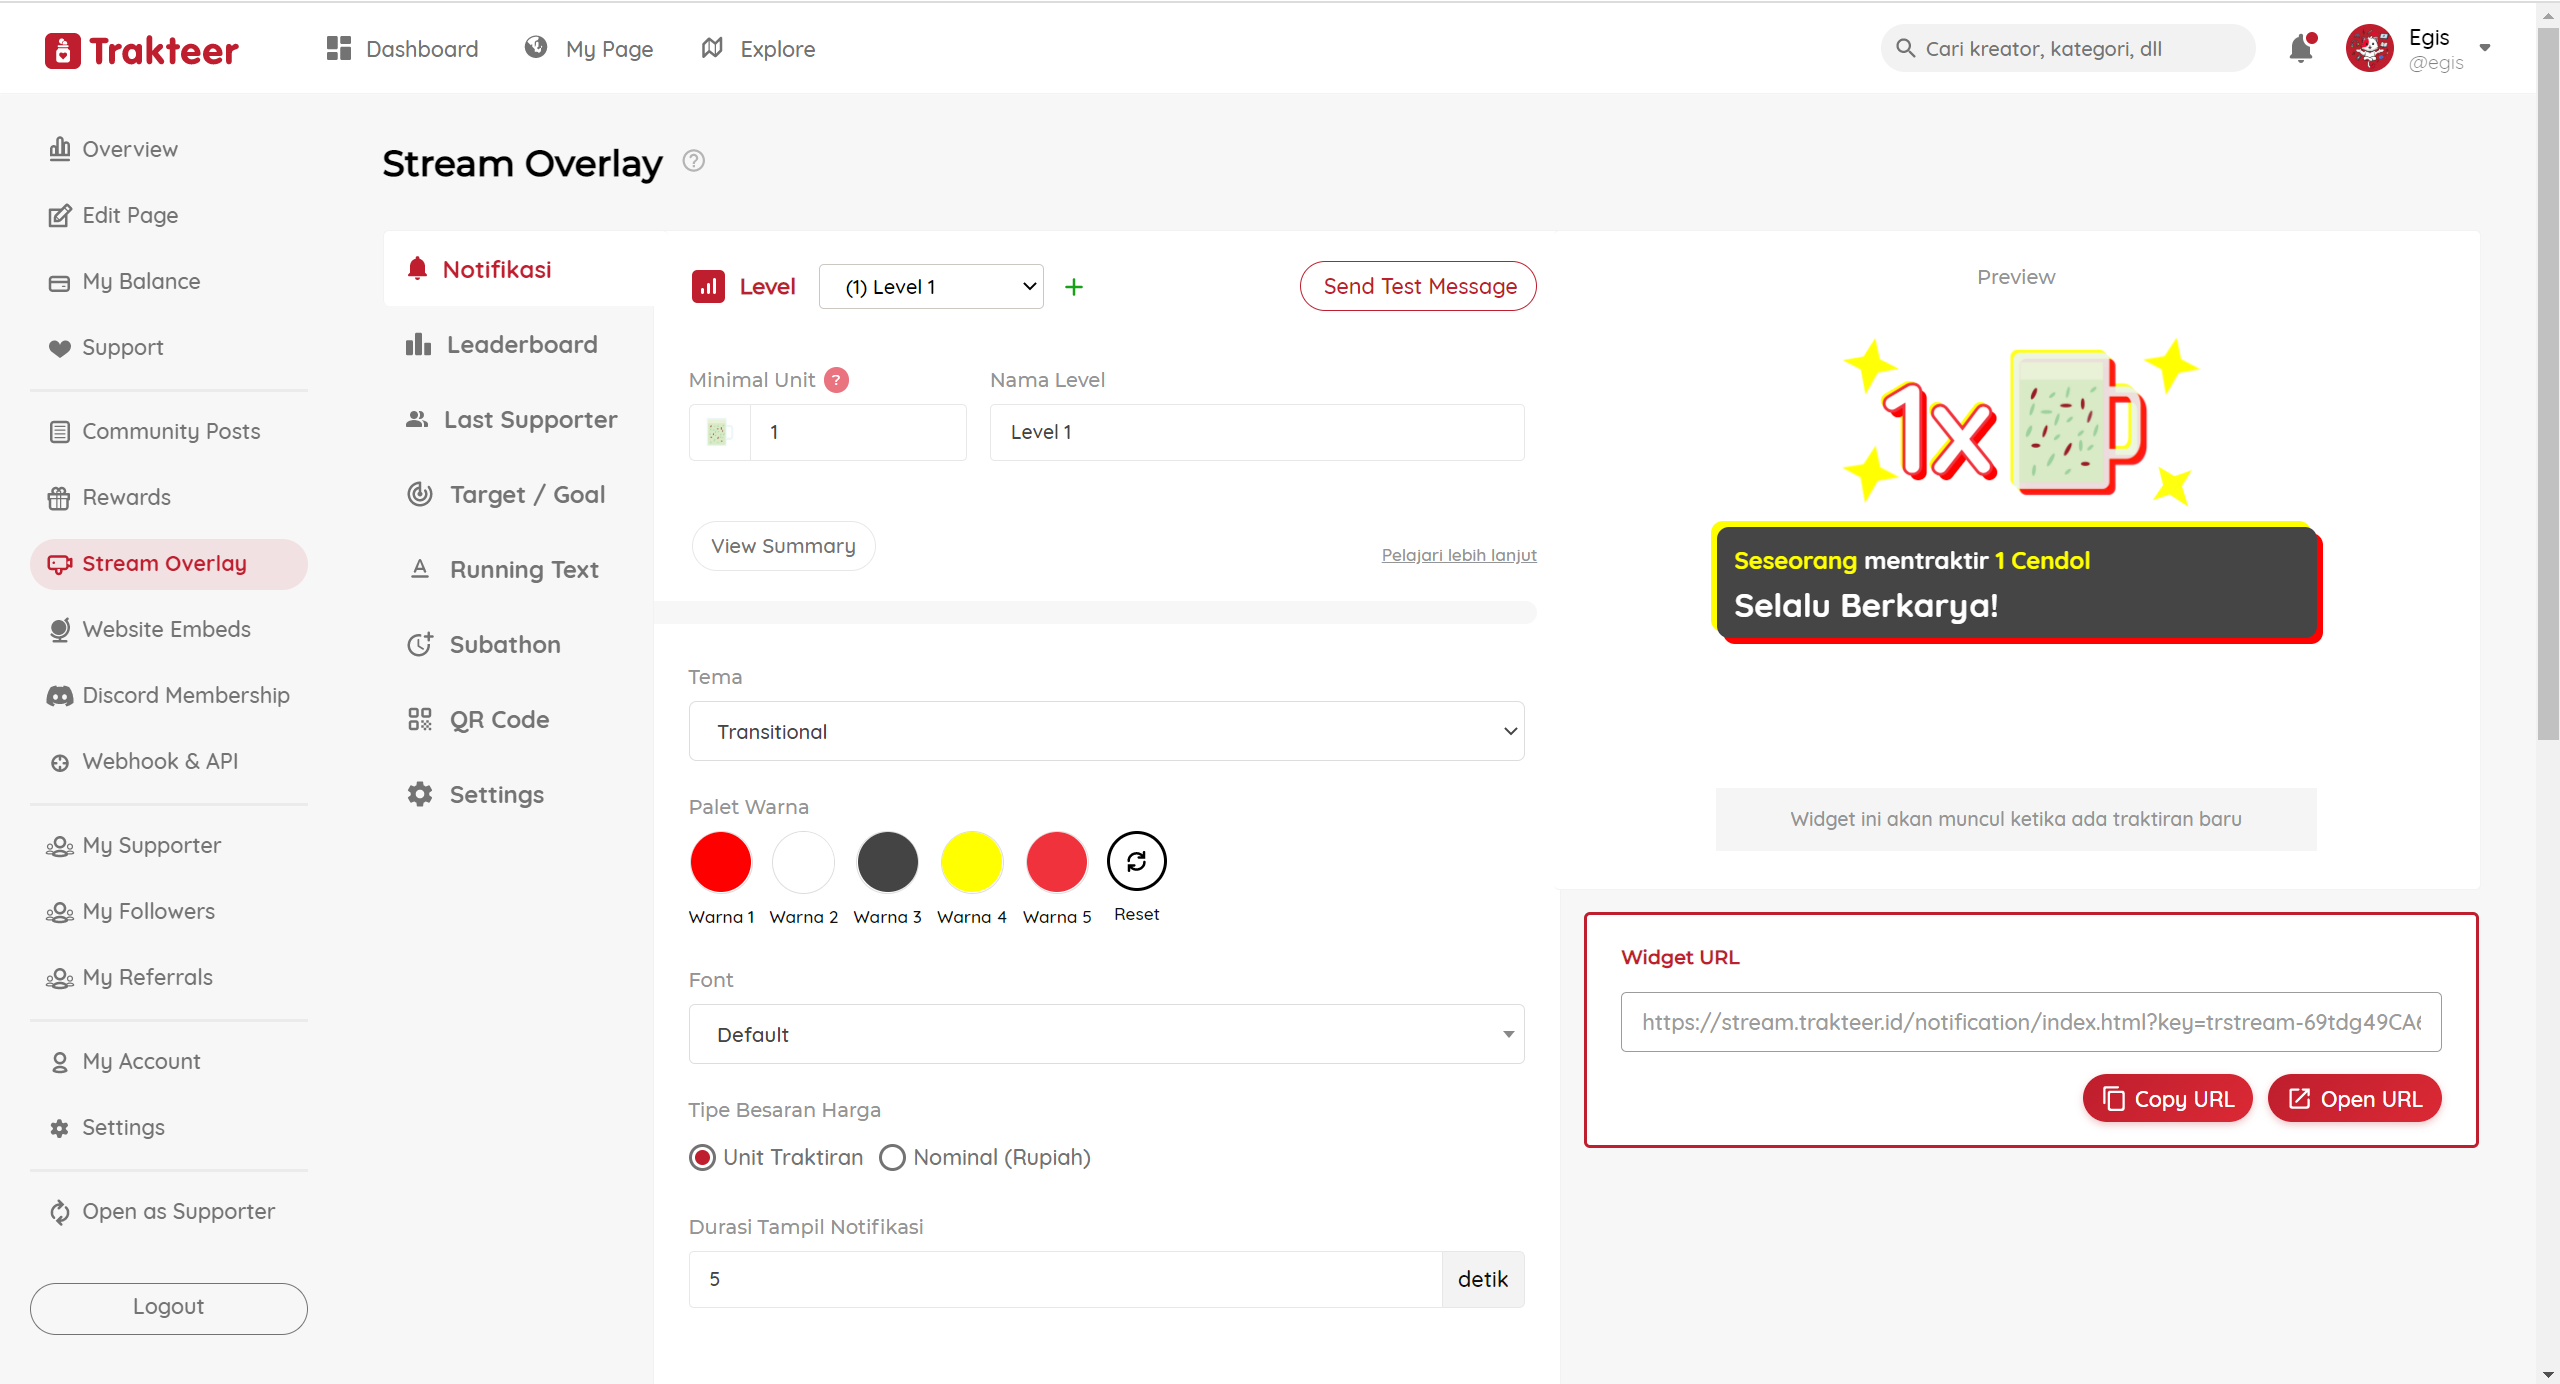Click the help question mark beside Stream Overlay
The width and height of the screenshot is (2560, 1384).
click(x=693, y=161)
